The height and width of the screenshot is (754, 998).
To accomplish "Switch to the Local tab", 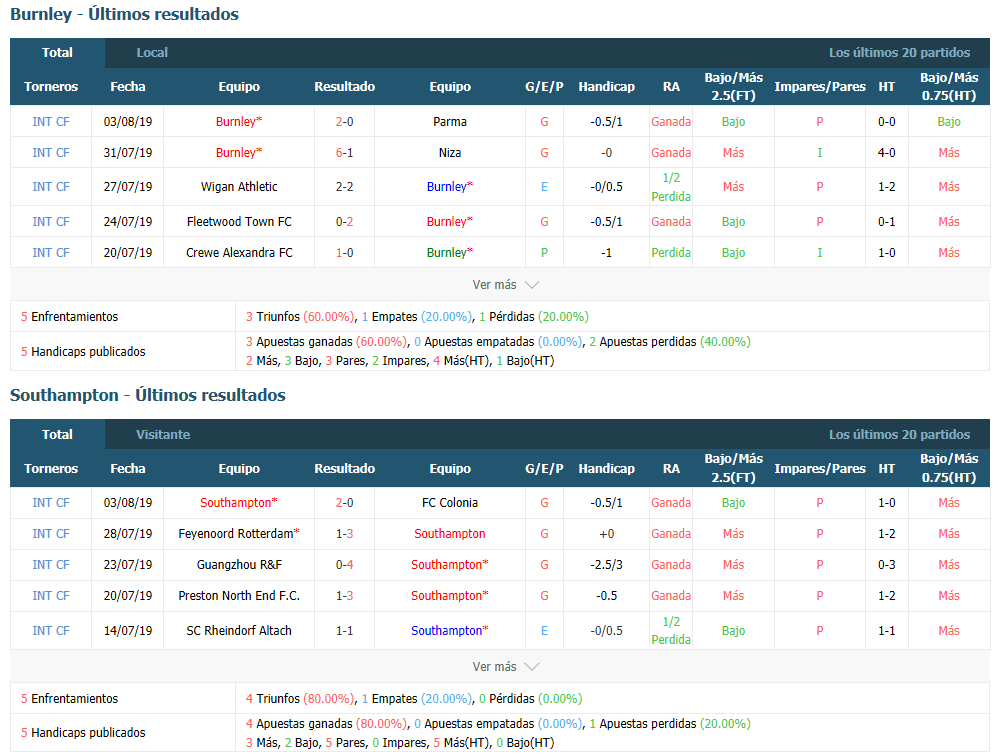I will click(151, 53).
